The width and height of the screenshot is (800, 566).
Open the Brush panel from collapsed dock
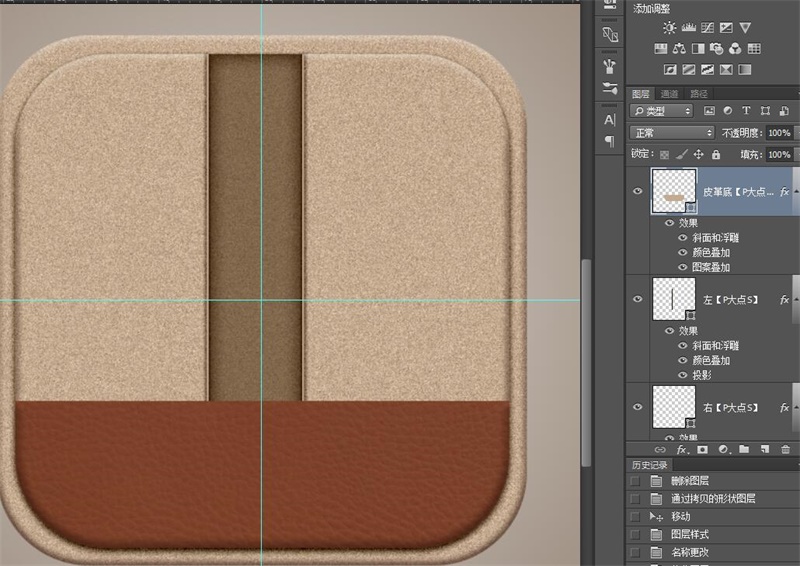pos(610,66)
